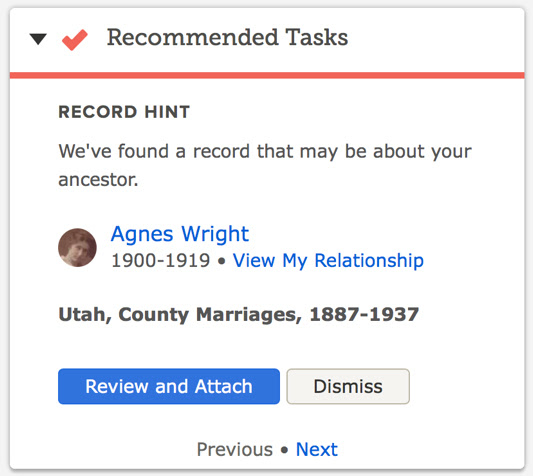The height and width of the screenshot is (476, 533).
Task: Click the bullet before View My Relationship
Action: click(221, 261)
